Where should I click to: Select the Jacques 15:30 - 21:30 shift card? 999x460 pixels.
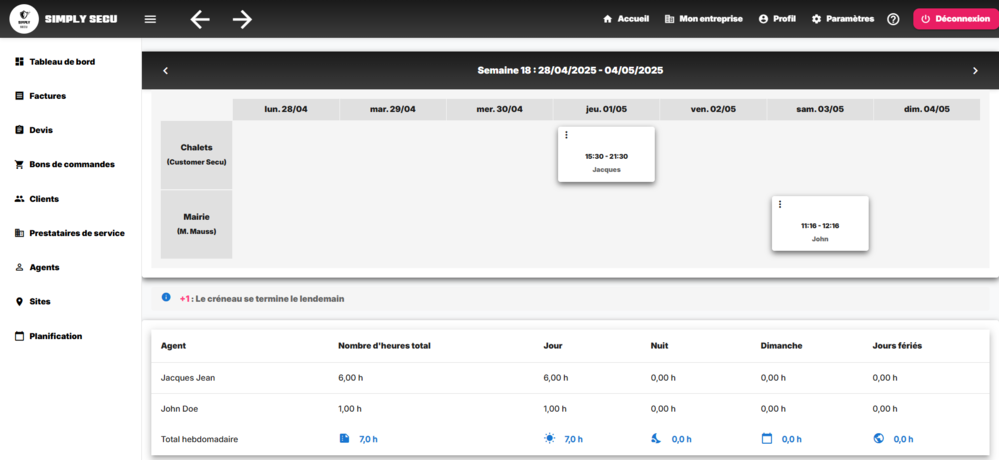coord(606,160)
